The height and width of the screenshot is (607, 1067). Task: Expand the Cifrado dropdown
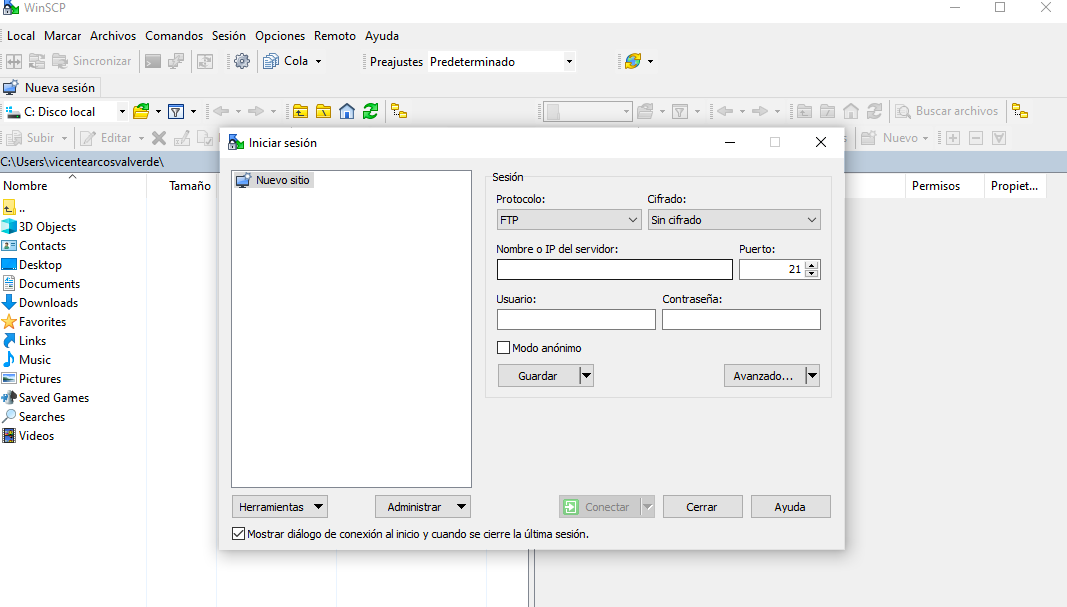tap(733, 219)
